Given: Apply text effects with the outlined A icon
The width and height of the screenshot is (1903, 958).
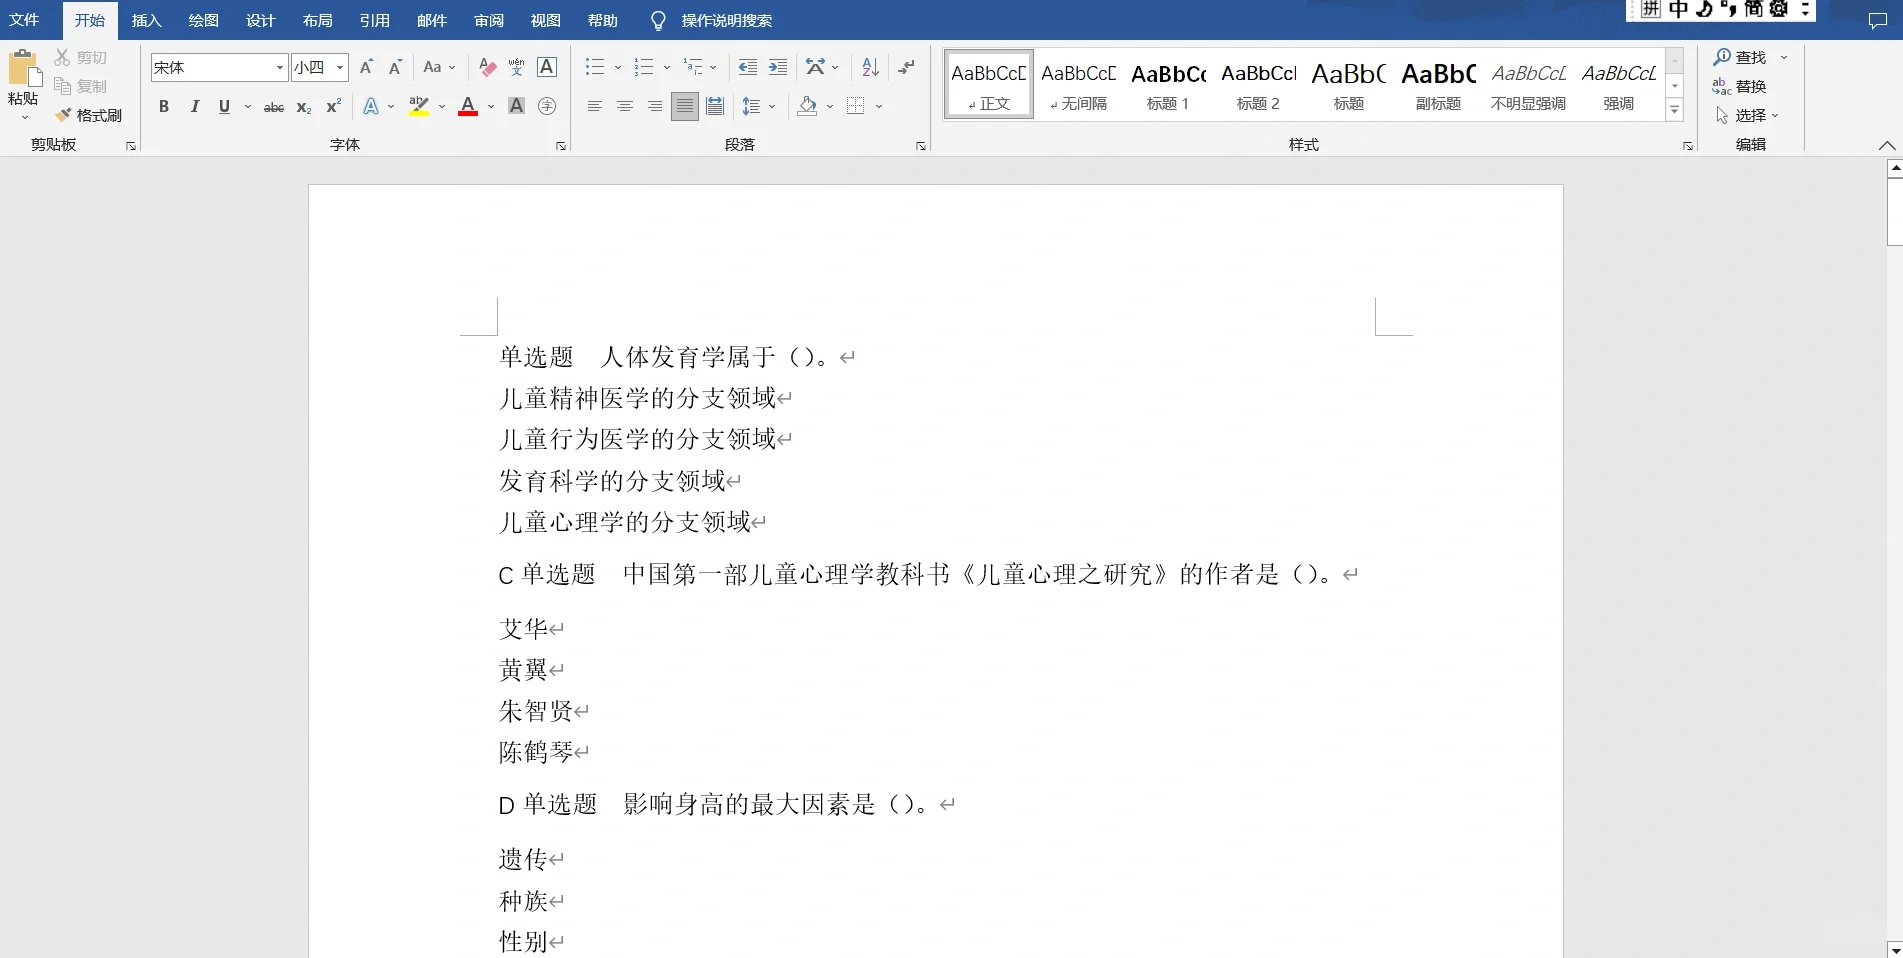Looking at the screenshot, I should 371,106.
